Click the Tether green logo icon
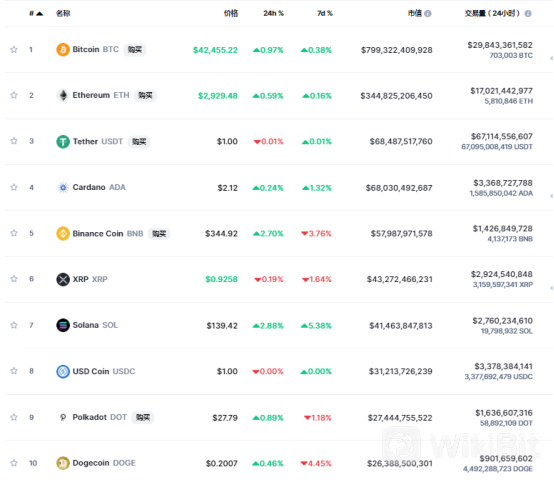Screen dimensions: 554x482 coord(63,142)
